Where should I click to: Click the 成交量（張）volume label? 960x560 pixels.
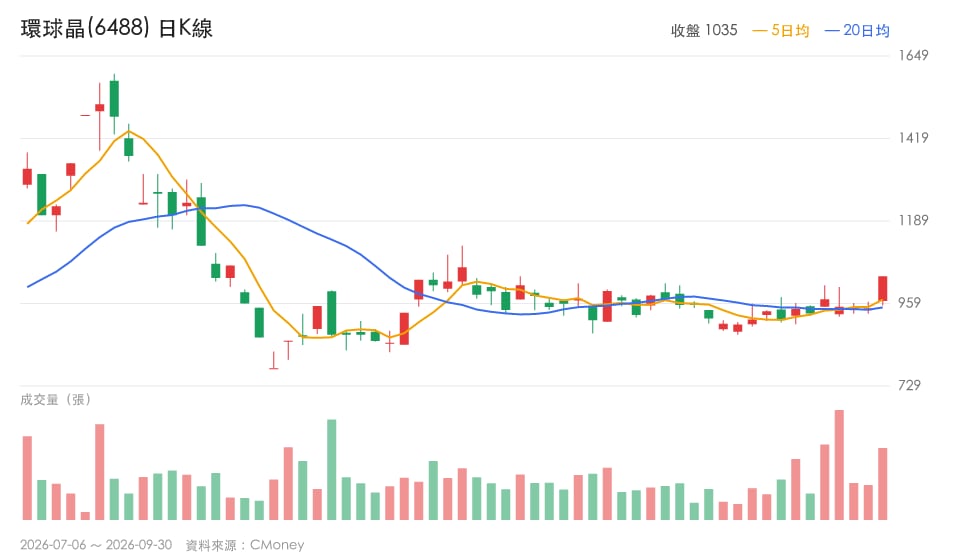point(56,400)
